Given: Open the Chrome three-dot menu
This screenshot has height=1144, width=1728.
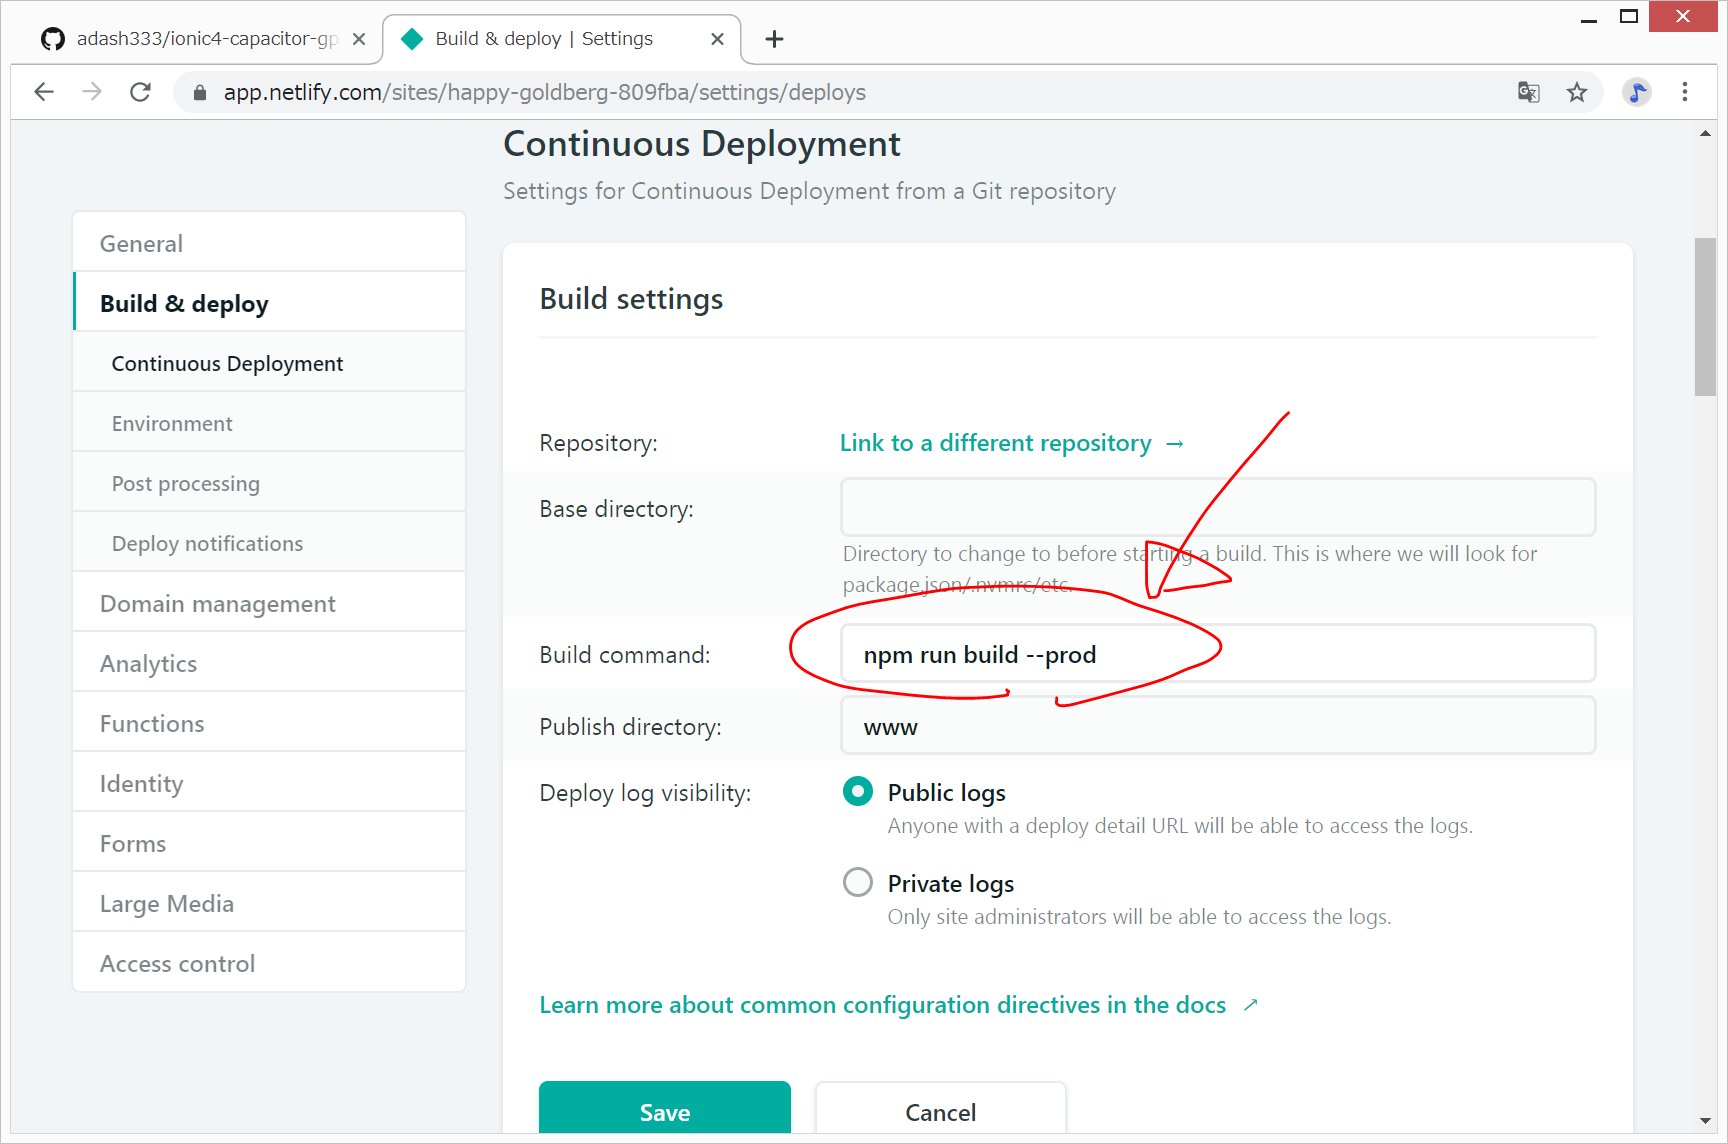Looking at the screenshot, I should (x=1685, y=92).
